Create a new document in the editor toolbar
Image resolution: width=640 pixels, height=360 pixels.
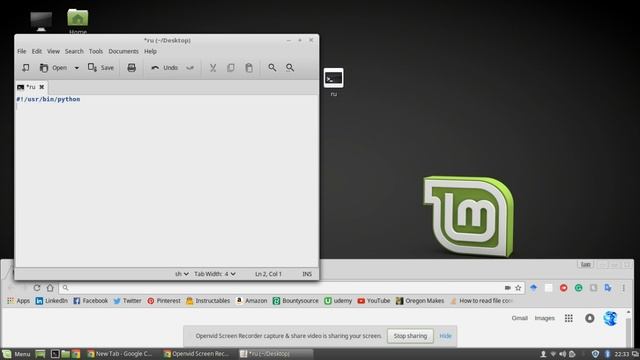tap(26, 68)
